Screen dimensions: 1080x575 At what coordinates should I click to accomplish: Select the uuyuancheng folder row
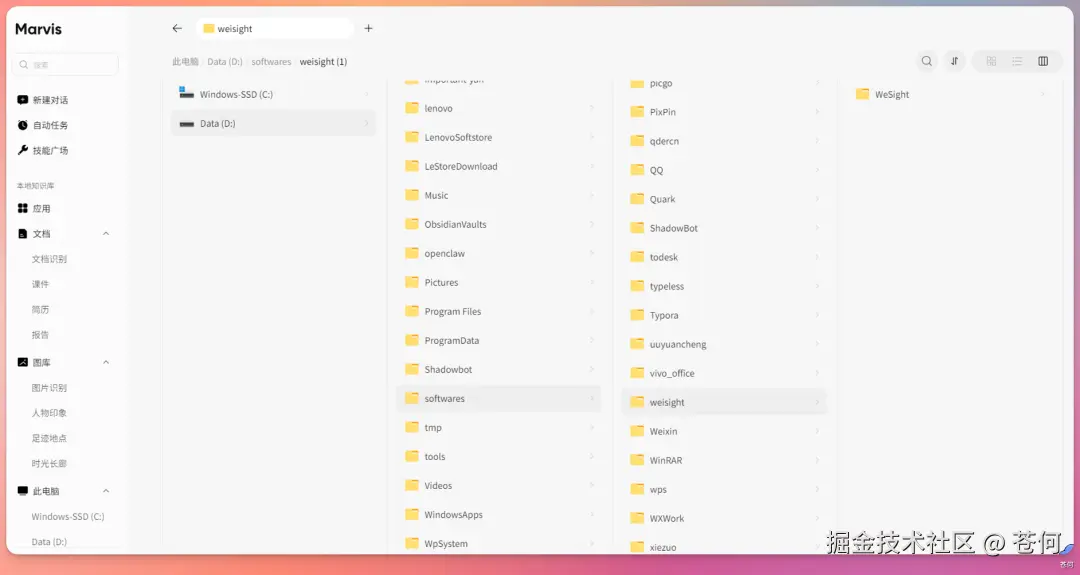coord(724,344)
